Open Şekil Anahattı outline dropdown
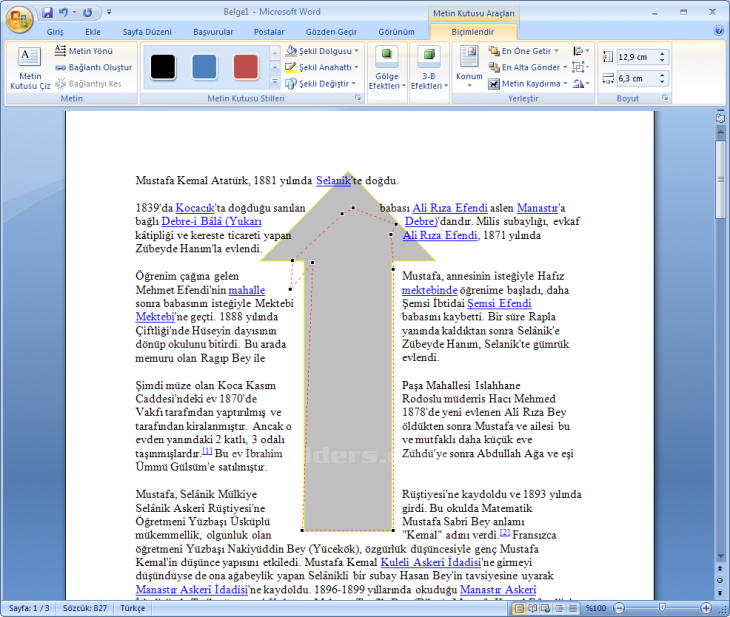The width and height of the screenshot is (730, 617). [322, 68]
